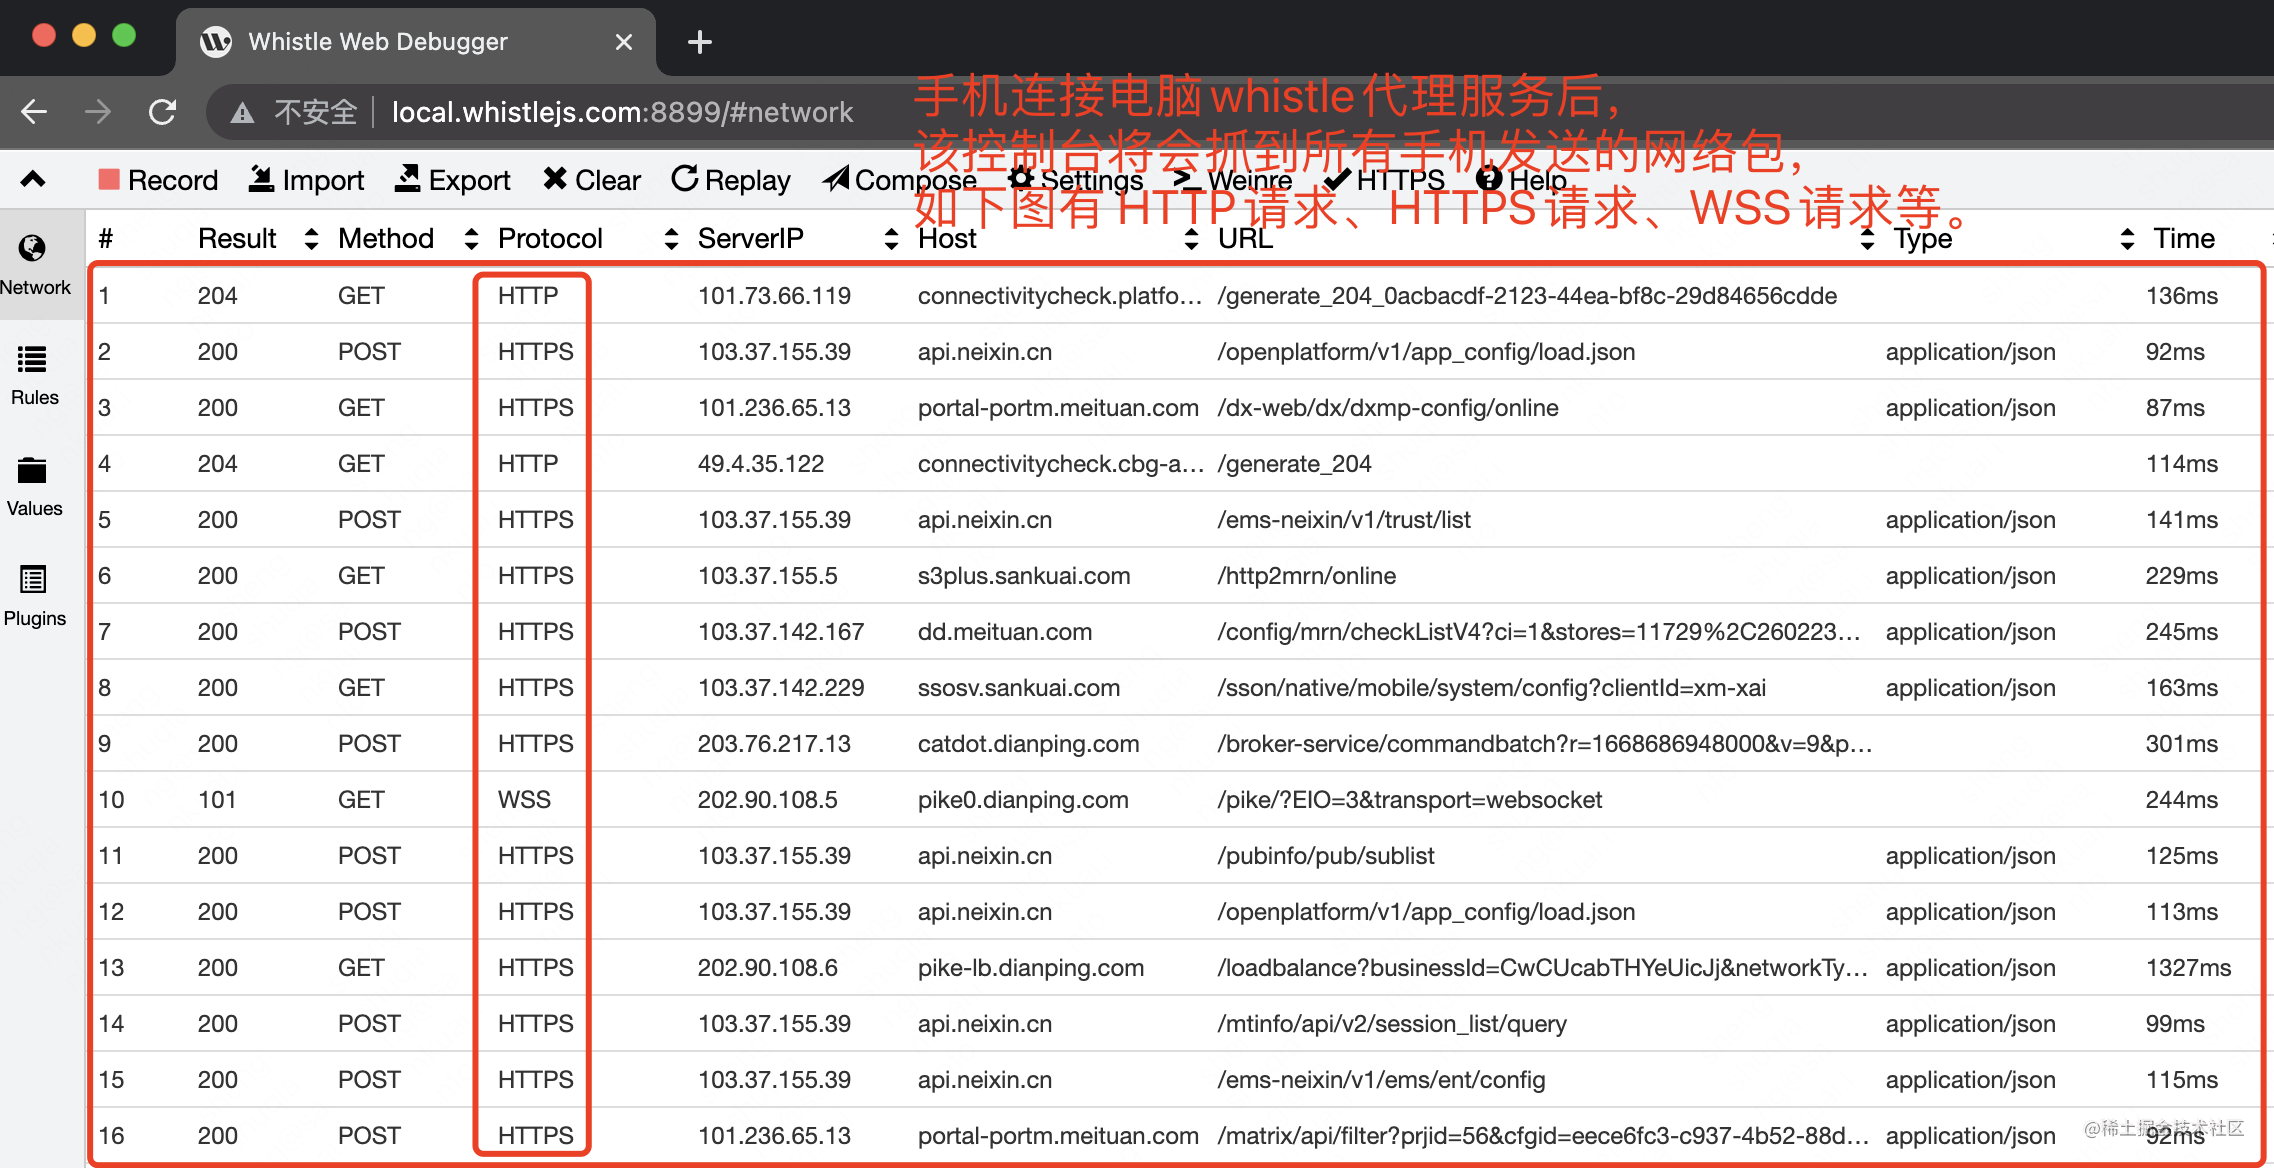Select the ssosv.sankuai.com request
The height and width of the screenshot is (1168, 2274).
coord(1178,688)
